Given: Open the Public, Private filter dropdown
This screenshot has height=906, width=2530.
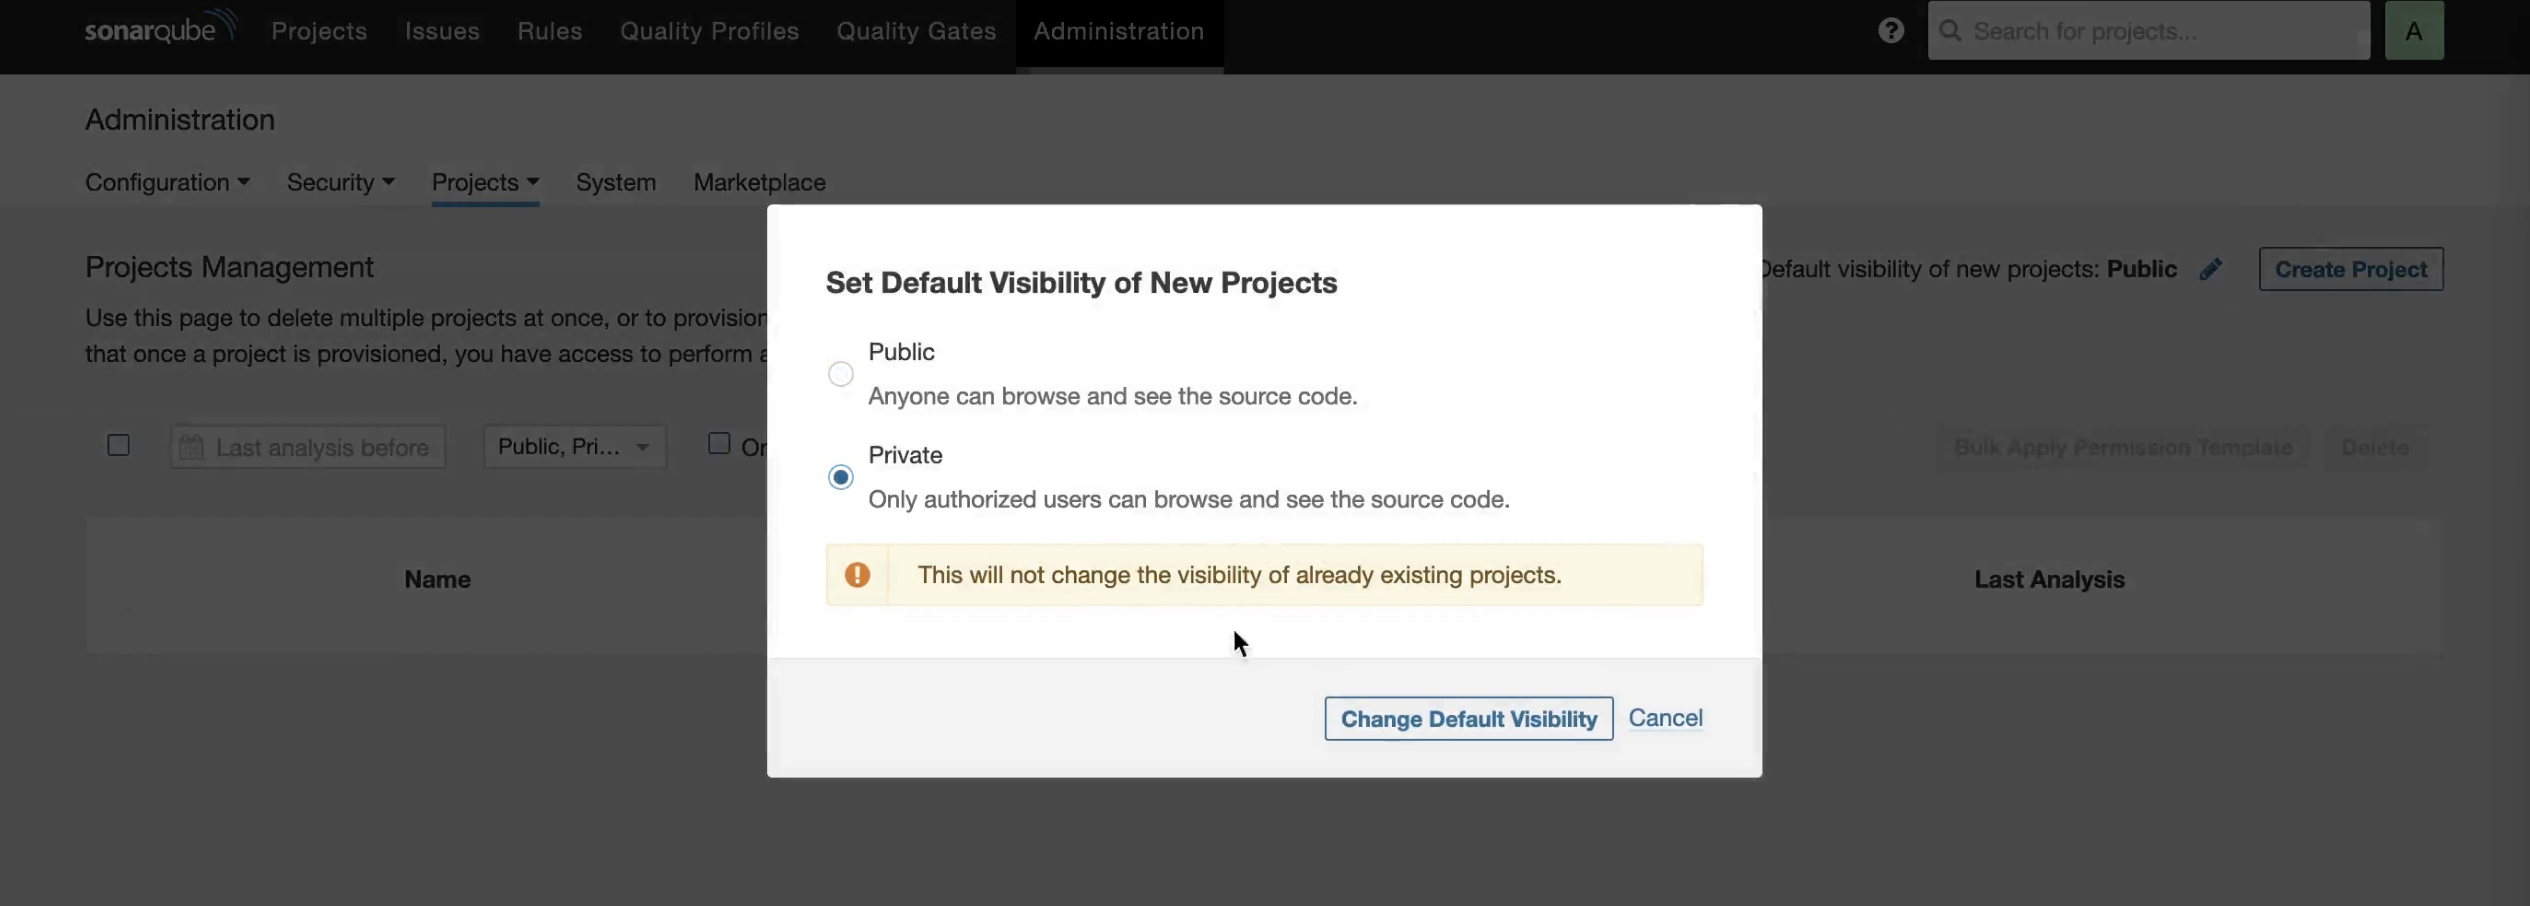Looking at the screenshot, I should (574, 446).
